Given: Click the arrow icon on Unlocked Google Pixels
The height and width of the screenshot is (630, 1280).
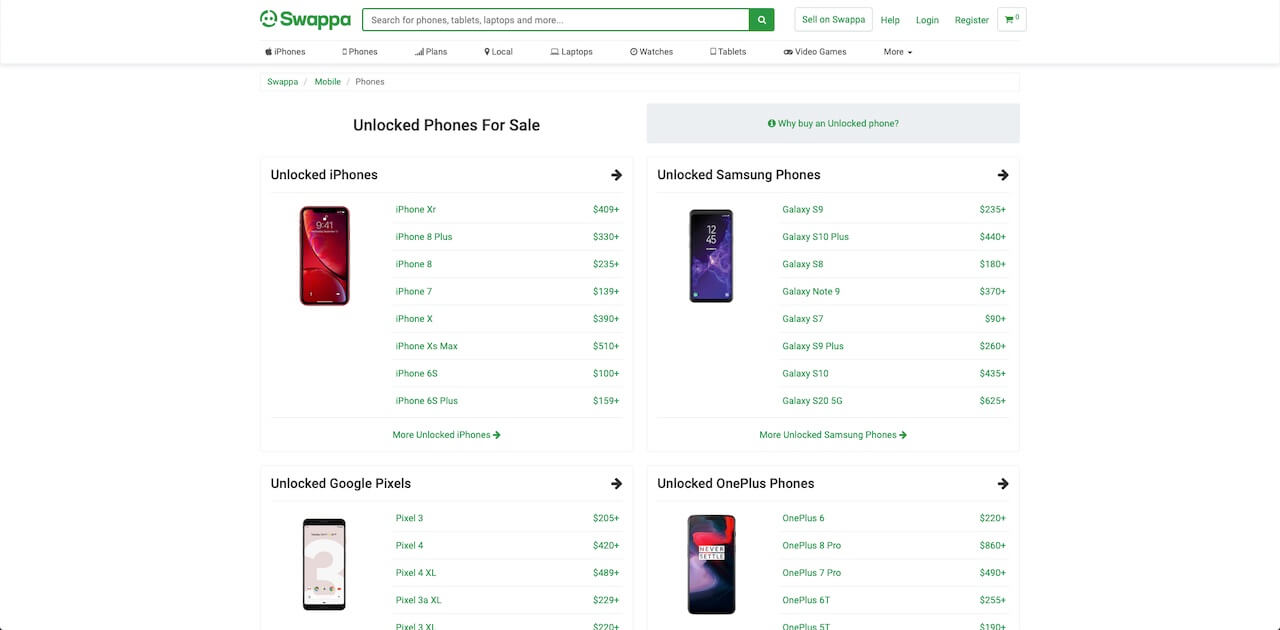Looking at the screenshot, I should pyautogui.click(x=616, y=483).
